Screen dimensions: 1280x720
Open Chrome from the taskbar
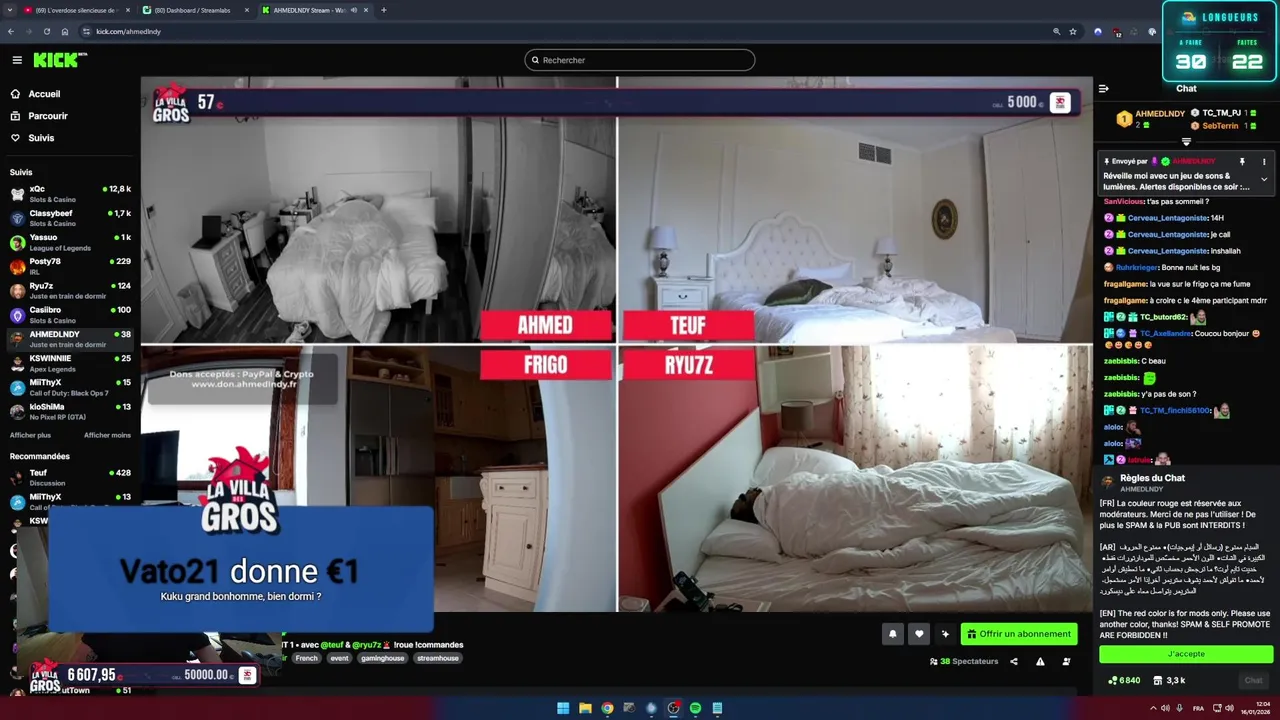(607, 708)
